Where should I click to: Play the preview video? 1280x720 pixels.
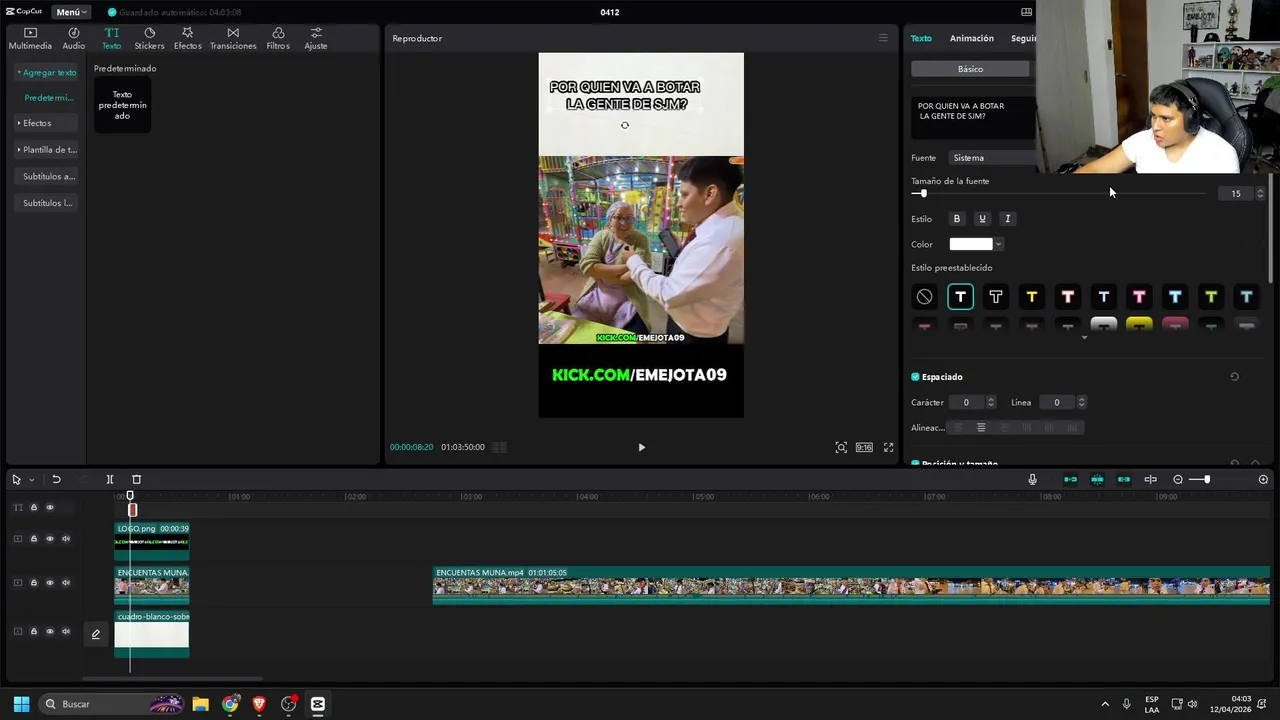pyautogui.click(x=642, y=447)
